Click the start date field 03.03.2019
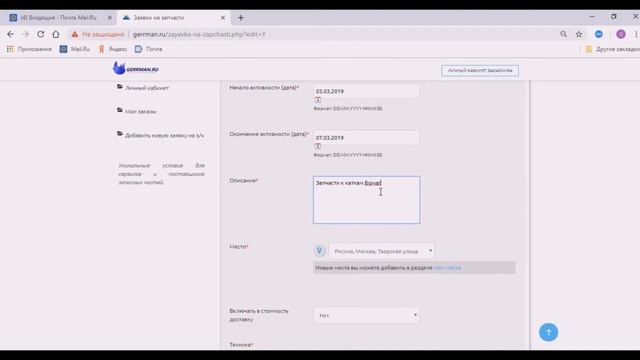640x360 pixels. (366, 91)
